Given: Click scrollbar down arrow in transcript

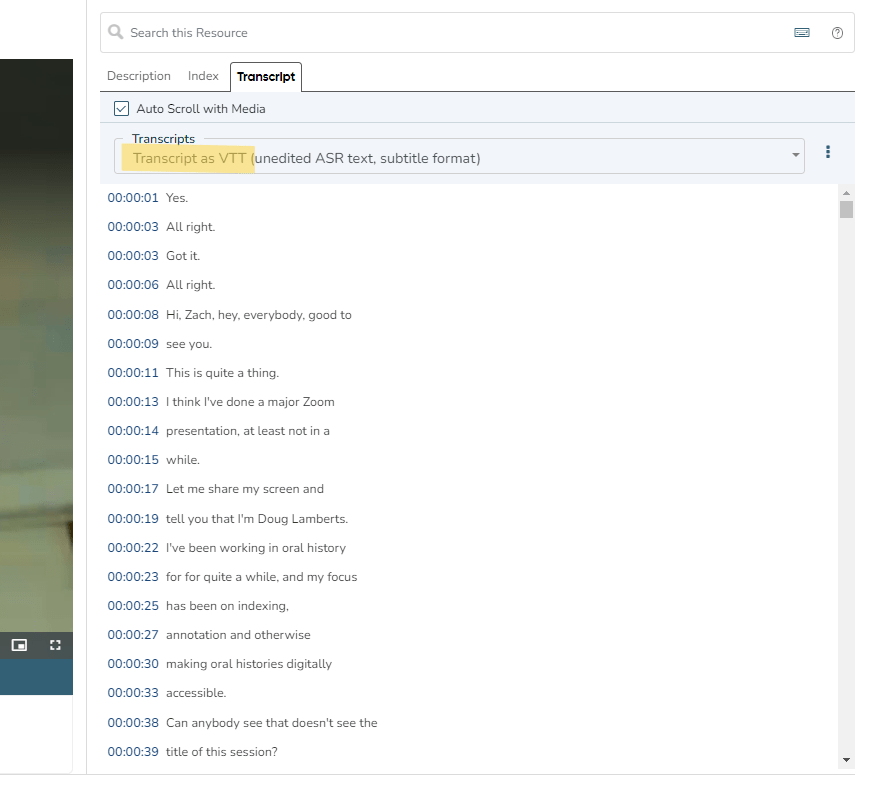Looking at the screenshot, I should point(846,760).
